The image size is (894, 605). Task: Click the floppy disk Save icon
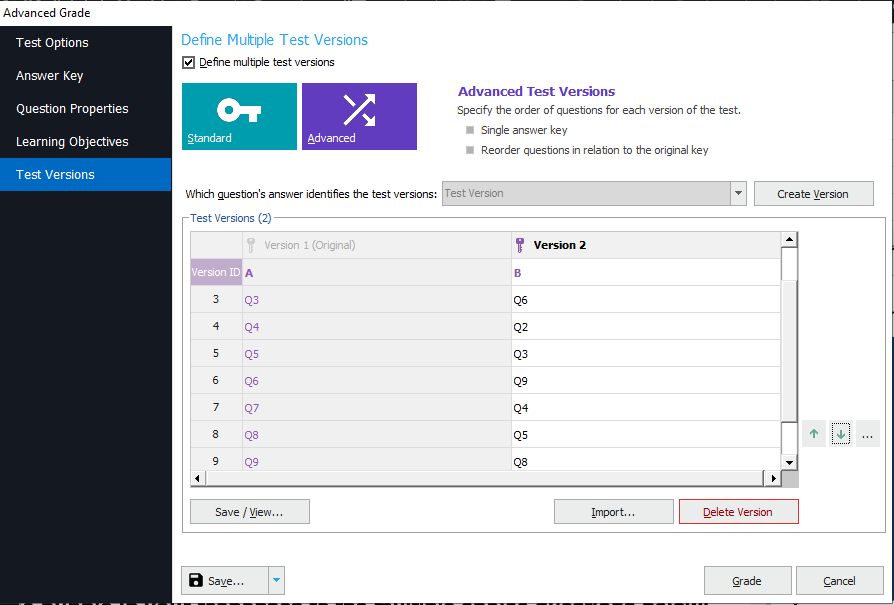click(x=196, y=580)
